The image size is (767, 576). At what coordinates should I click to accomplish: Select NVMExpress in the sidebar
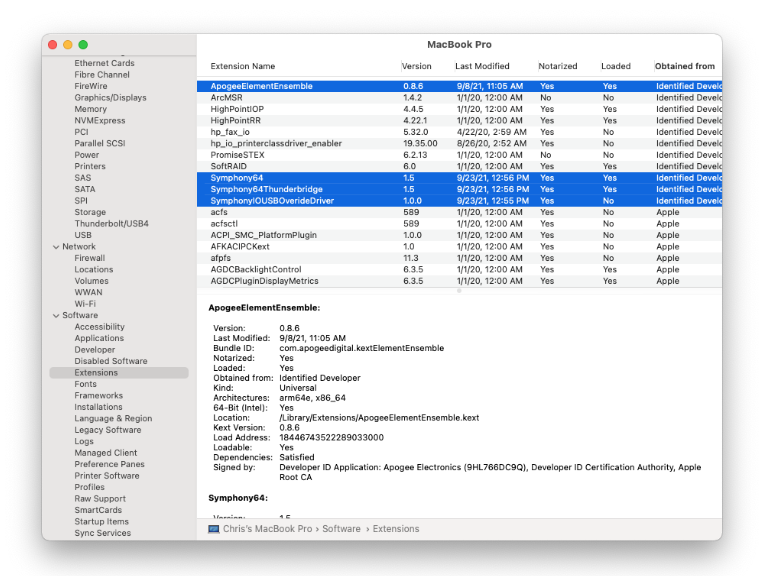coord(100,120)
